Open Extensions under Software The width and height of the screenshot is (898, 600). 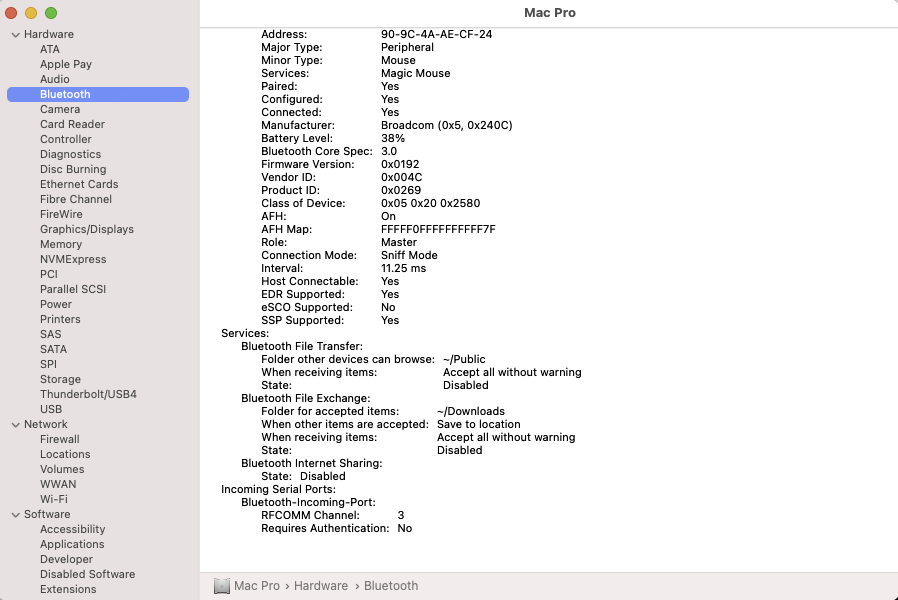pyautogui.click(x=68, y=589)
